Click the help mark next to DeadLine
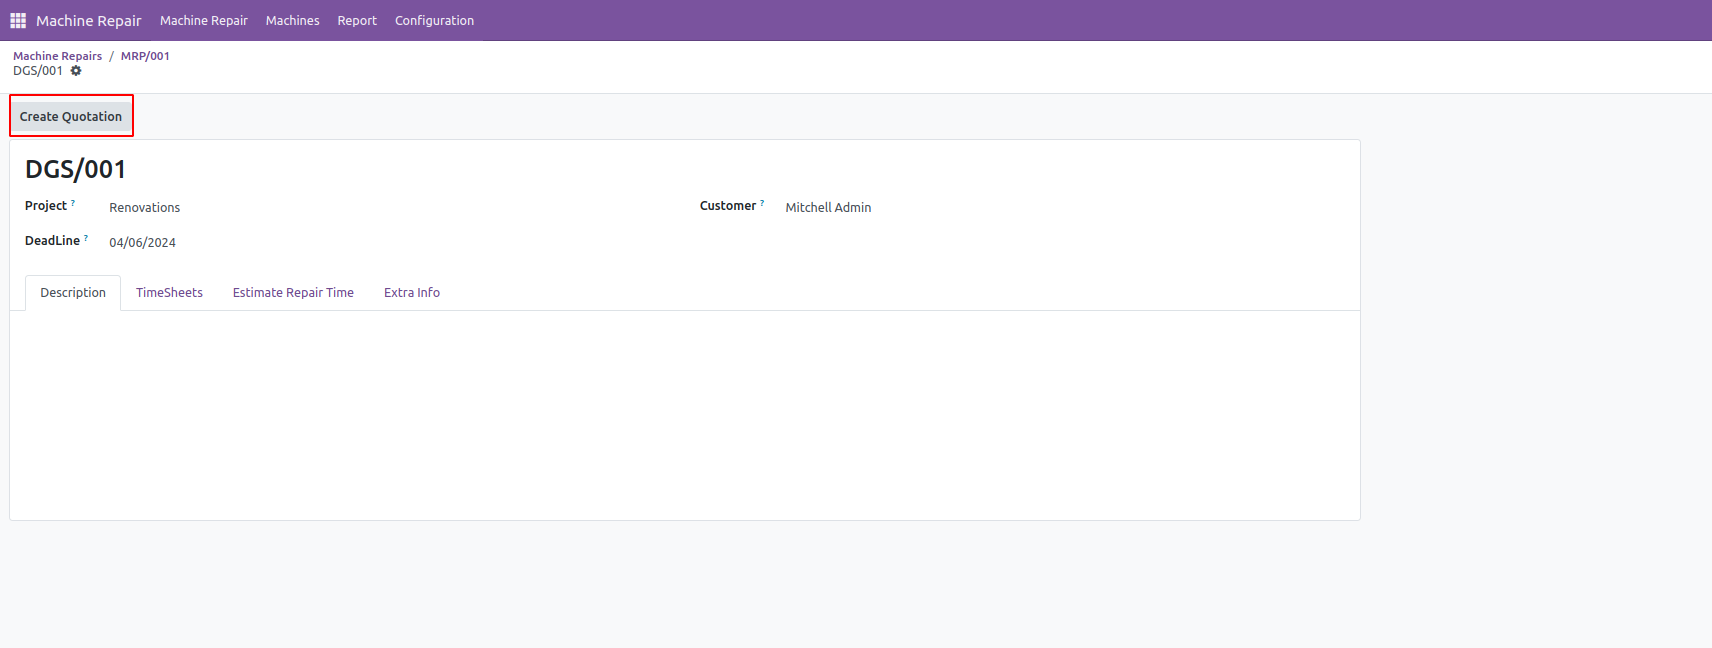This screenshot has width=1712, height=648. click(x=86, y=238)
